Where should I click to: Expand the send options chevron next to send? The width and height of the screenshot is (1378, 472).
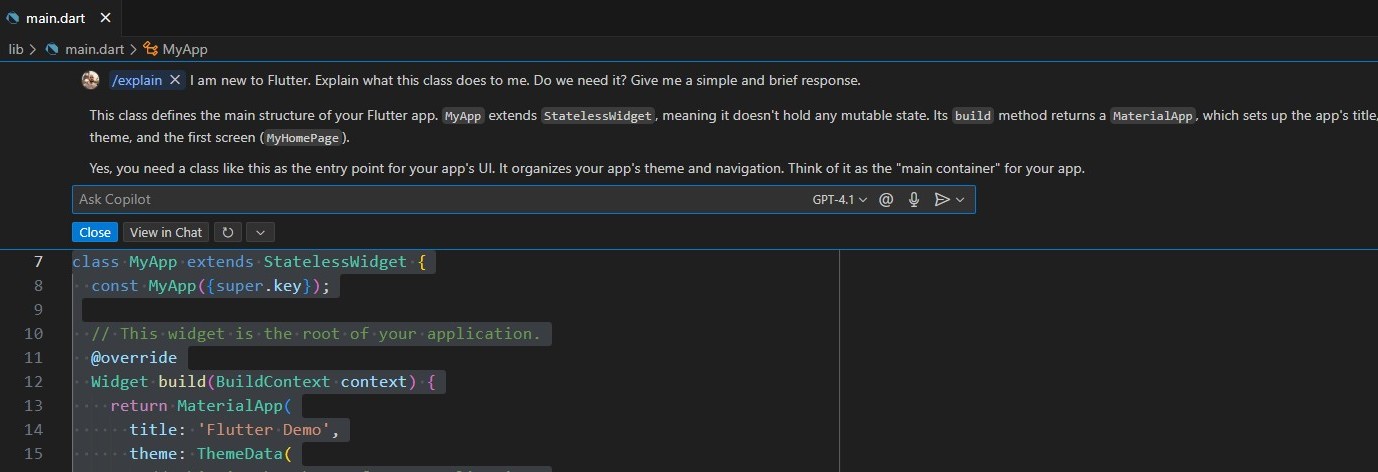click(960, 200)
